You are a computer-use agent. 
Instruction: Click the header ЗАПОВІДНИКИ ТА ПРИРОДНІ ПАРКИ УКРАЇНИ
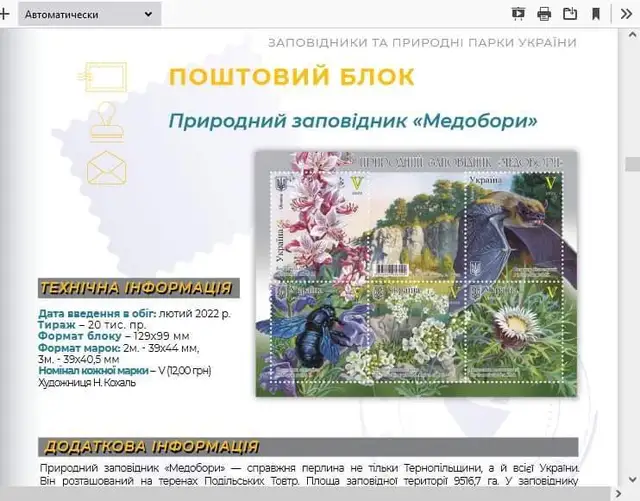pos(422,42)
